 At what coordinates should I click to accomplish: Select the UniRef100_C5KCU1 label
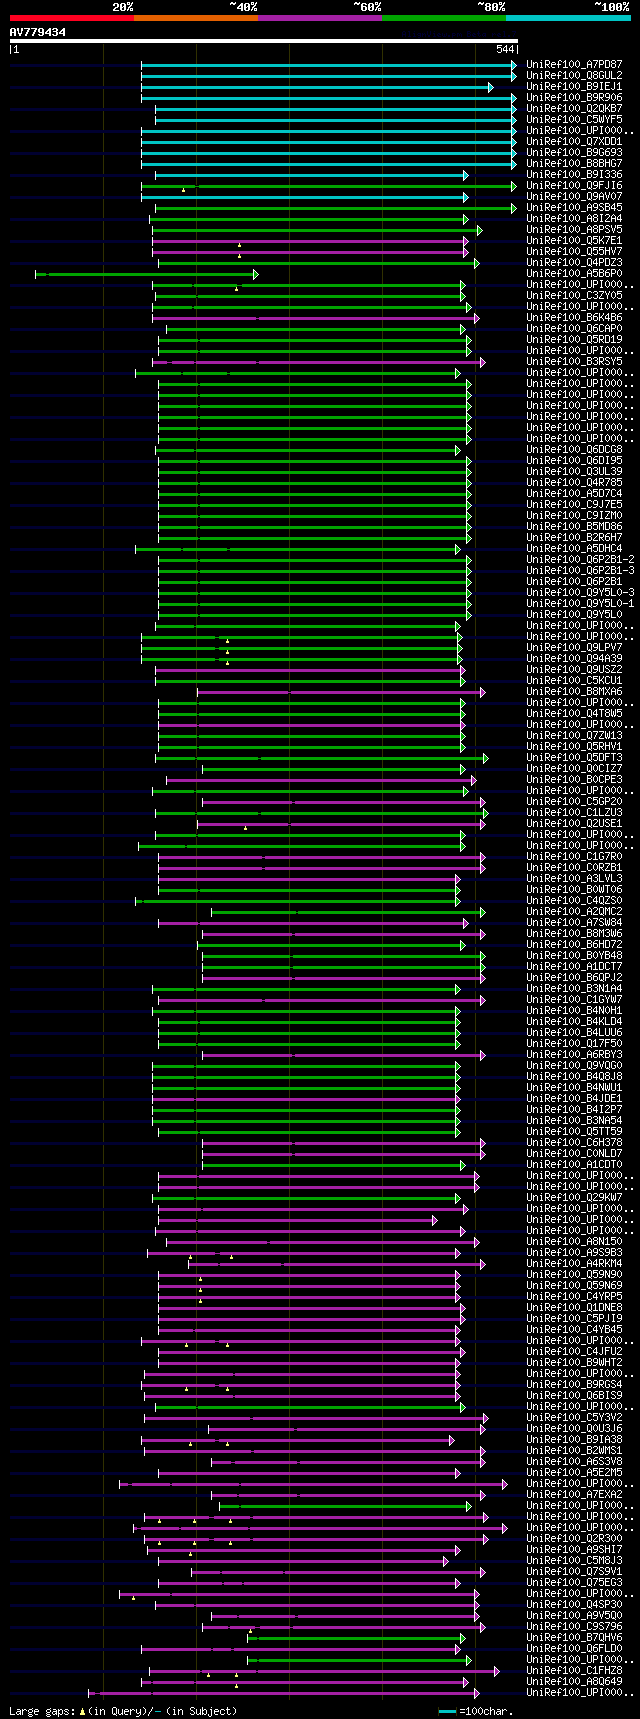pos(574,680)
